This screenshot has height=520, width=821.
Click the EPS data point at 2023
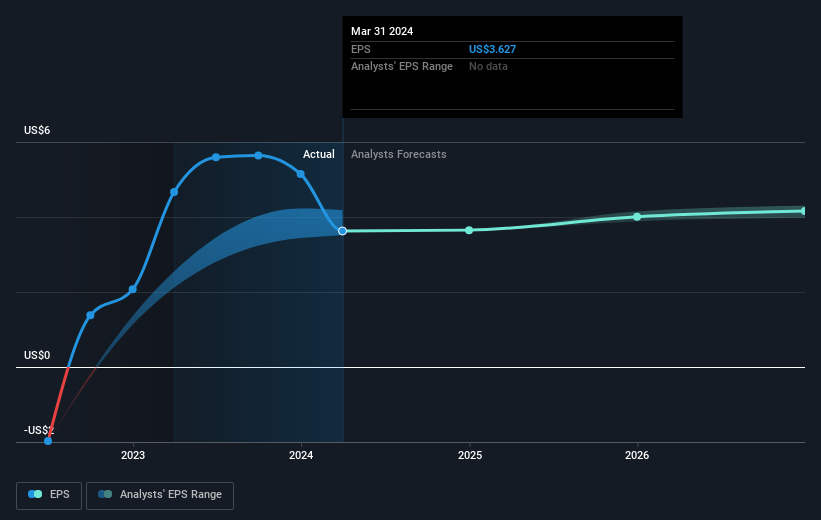(133, 289)
